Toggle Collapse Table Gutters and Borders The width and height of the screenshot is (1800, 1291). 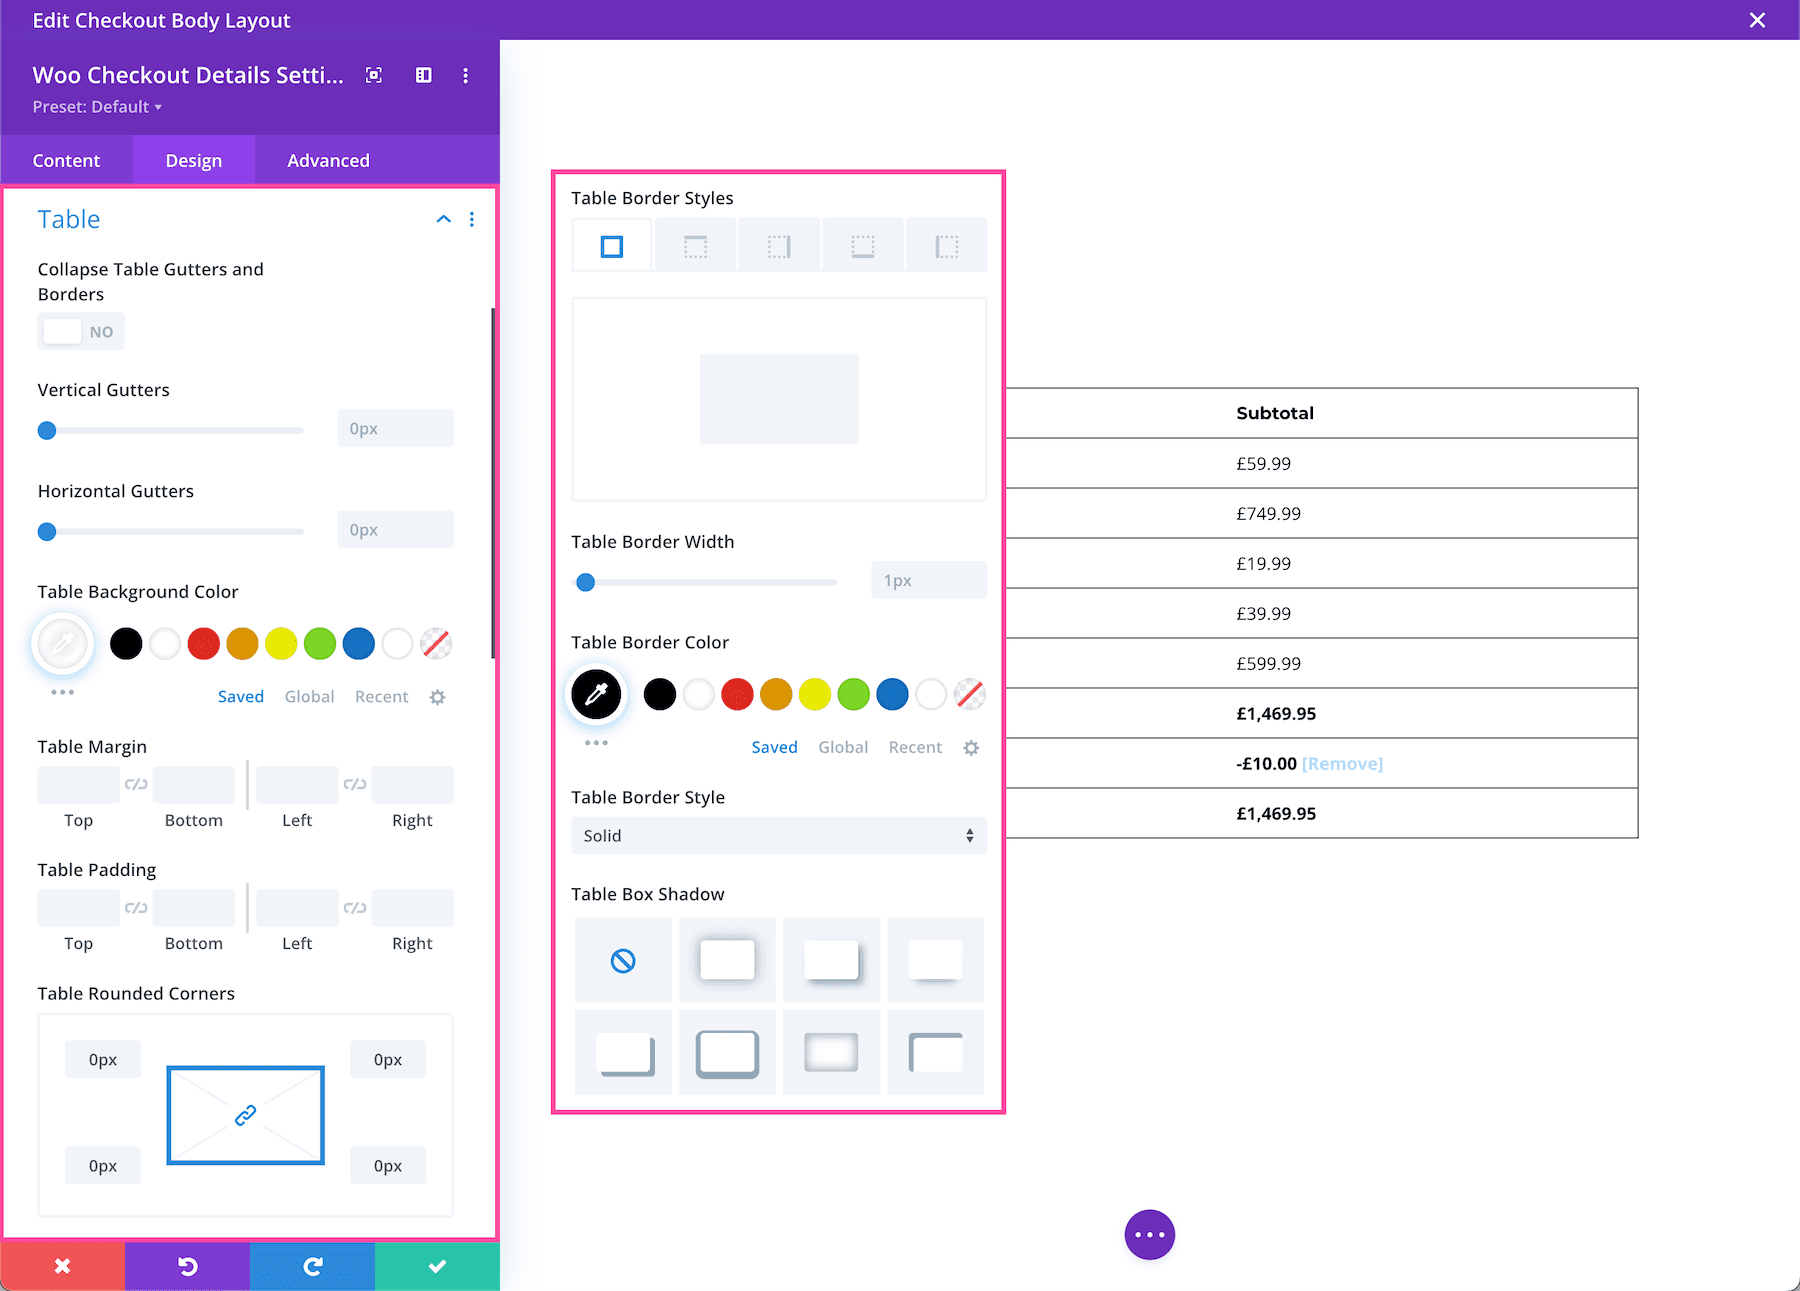80,331
